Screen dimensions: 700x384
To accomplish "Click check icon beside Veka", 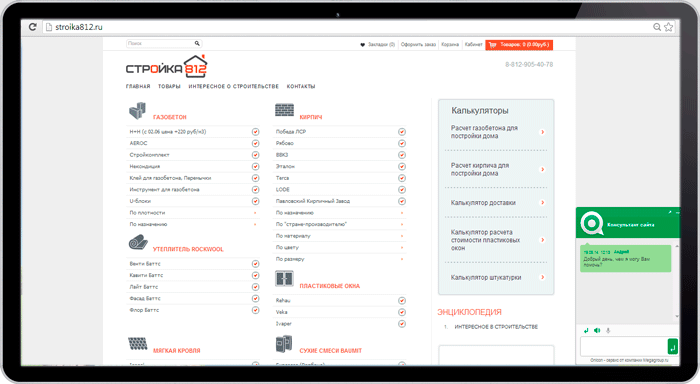I will coord(402,312).
